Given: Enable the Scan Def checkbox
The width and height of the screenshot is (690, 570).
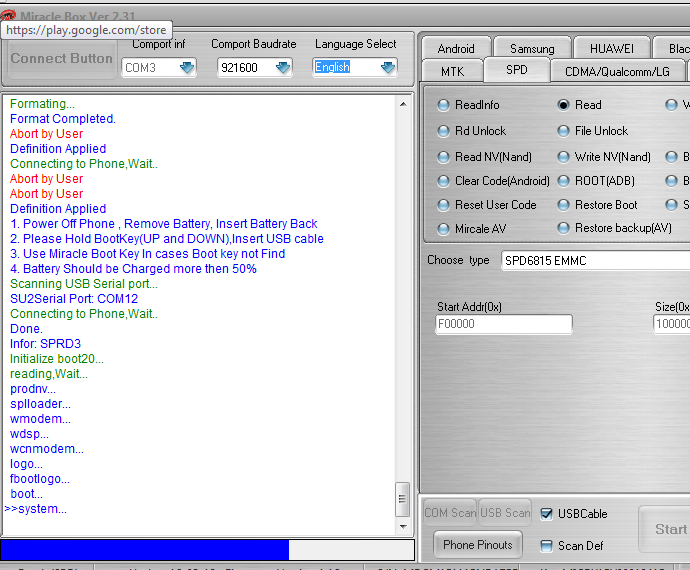Looking at the screenshot, I should [x=546, y=546].
